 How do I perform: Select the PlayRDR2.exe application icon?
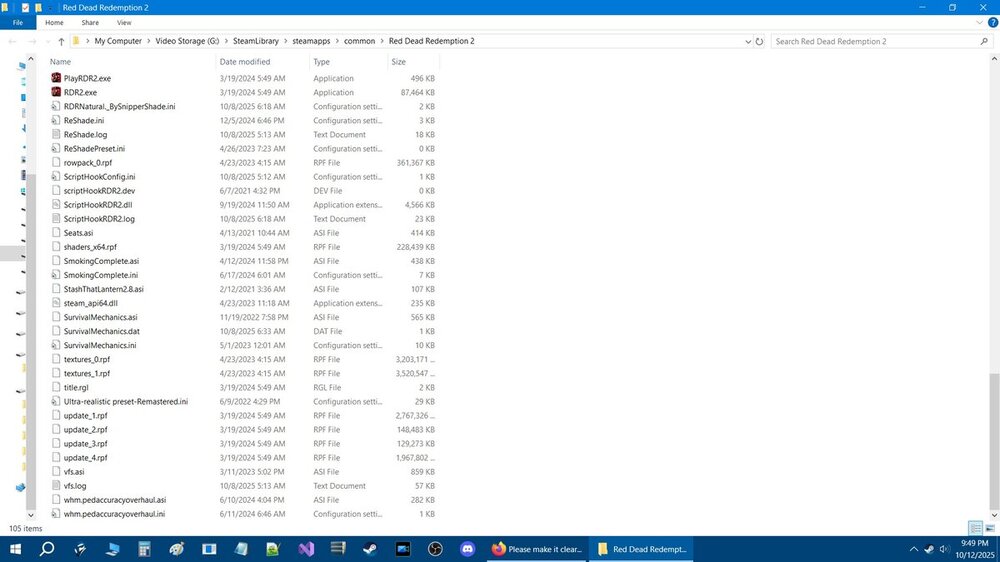coord(56,78)
